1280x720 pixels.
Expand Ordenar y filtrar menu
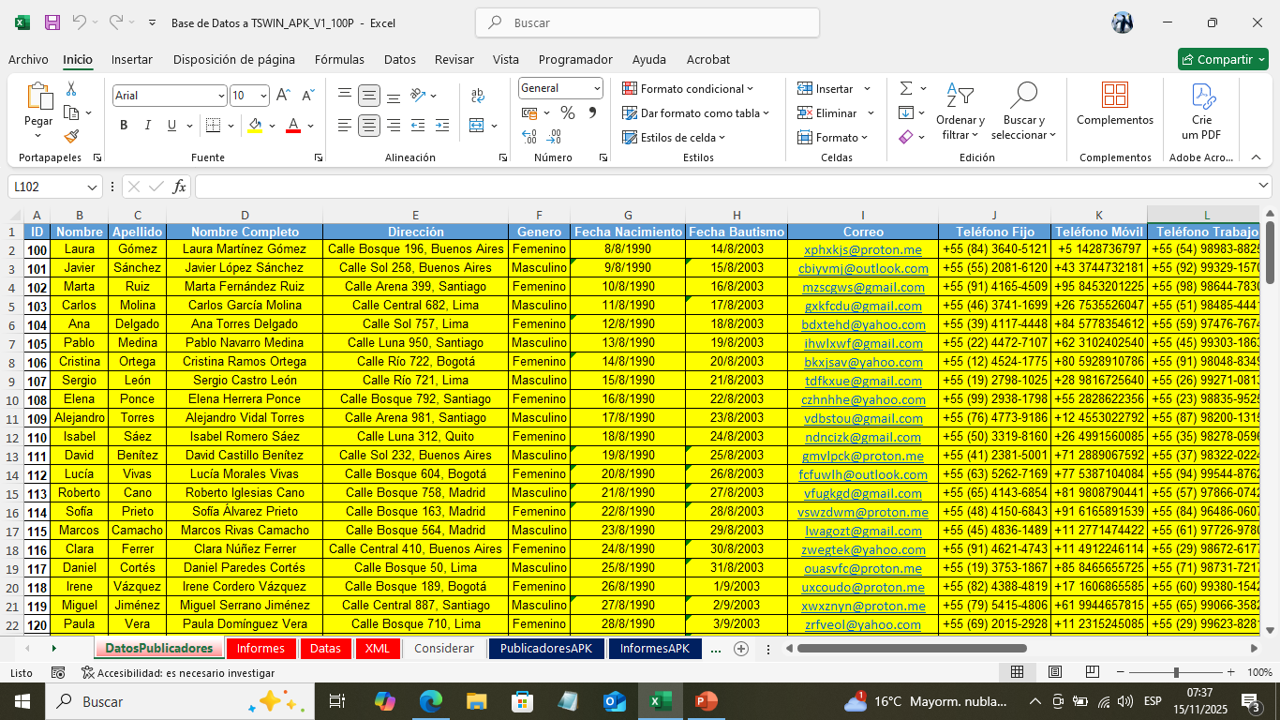(x=960, y=110)
